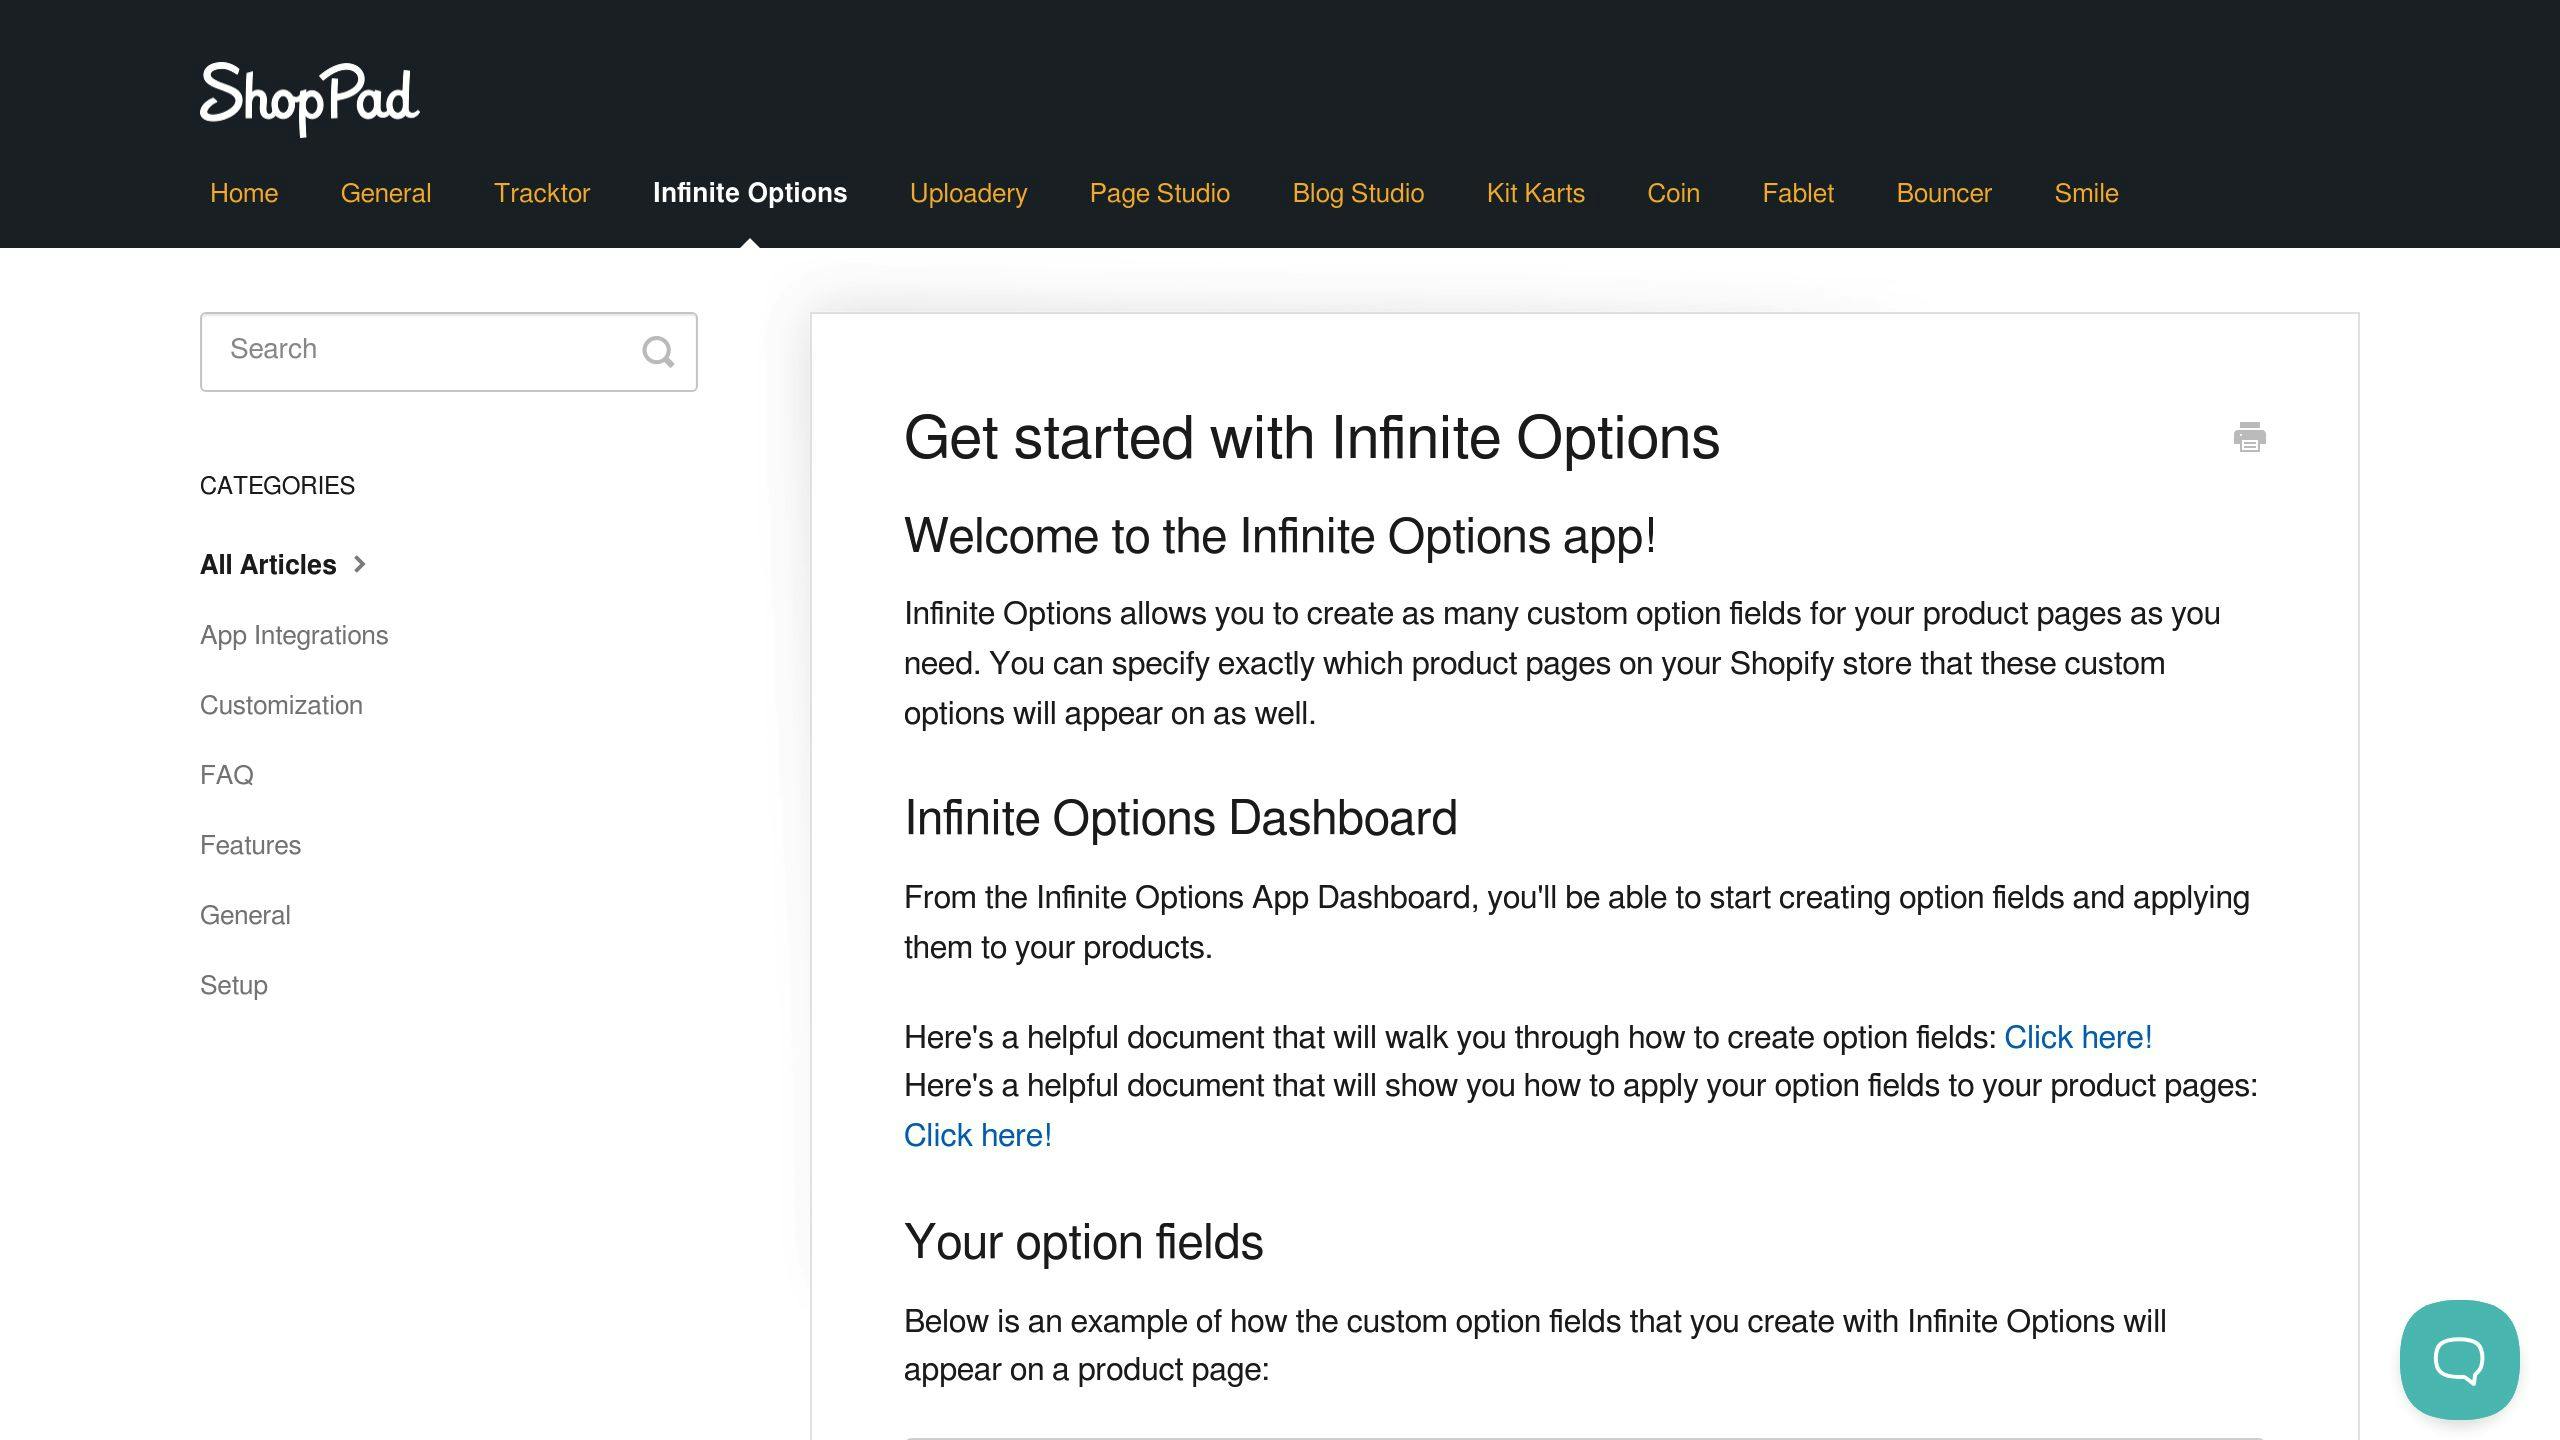Image resolution: width=2560 pixels, height=1440 pixels.
Task: Click the 'Welcome to the Infinite Options app!' heading
Action: [x=1280, y=536]
